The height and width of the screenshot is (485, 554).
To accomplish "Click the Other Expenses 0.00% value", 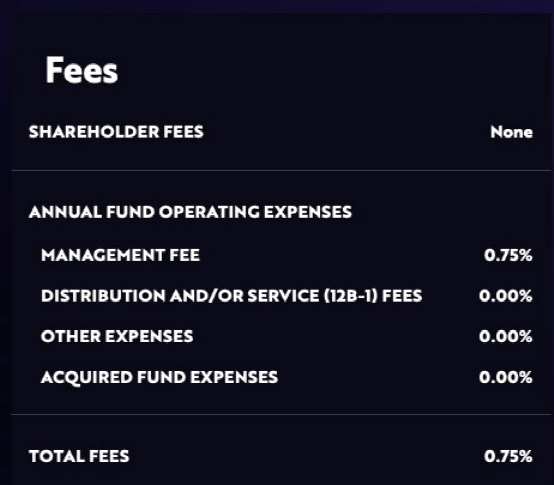I will tap(506, 336).
